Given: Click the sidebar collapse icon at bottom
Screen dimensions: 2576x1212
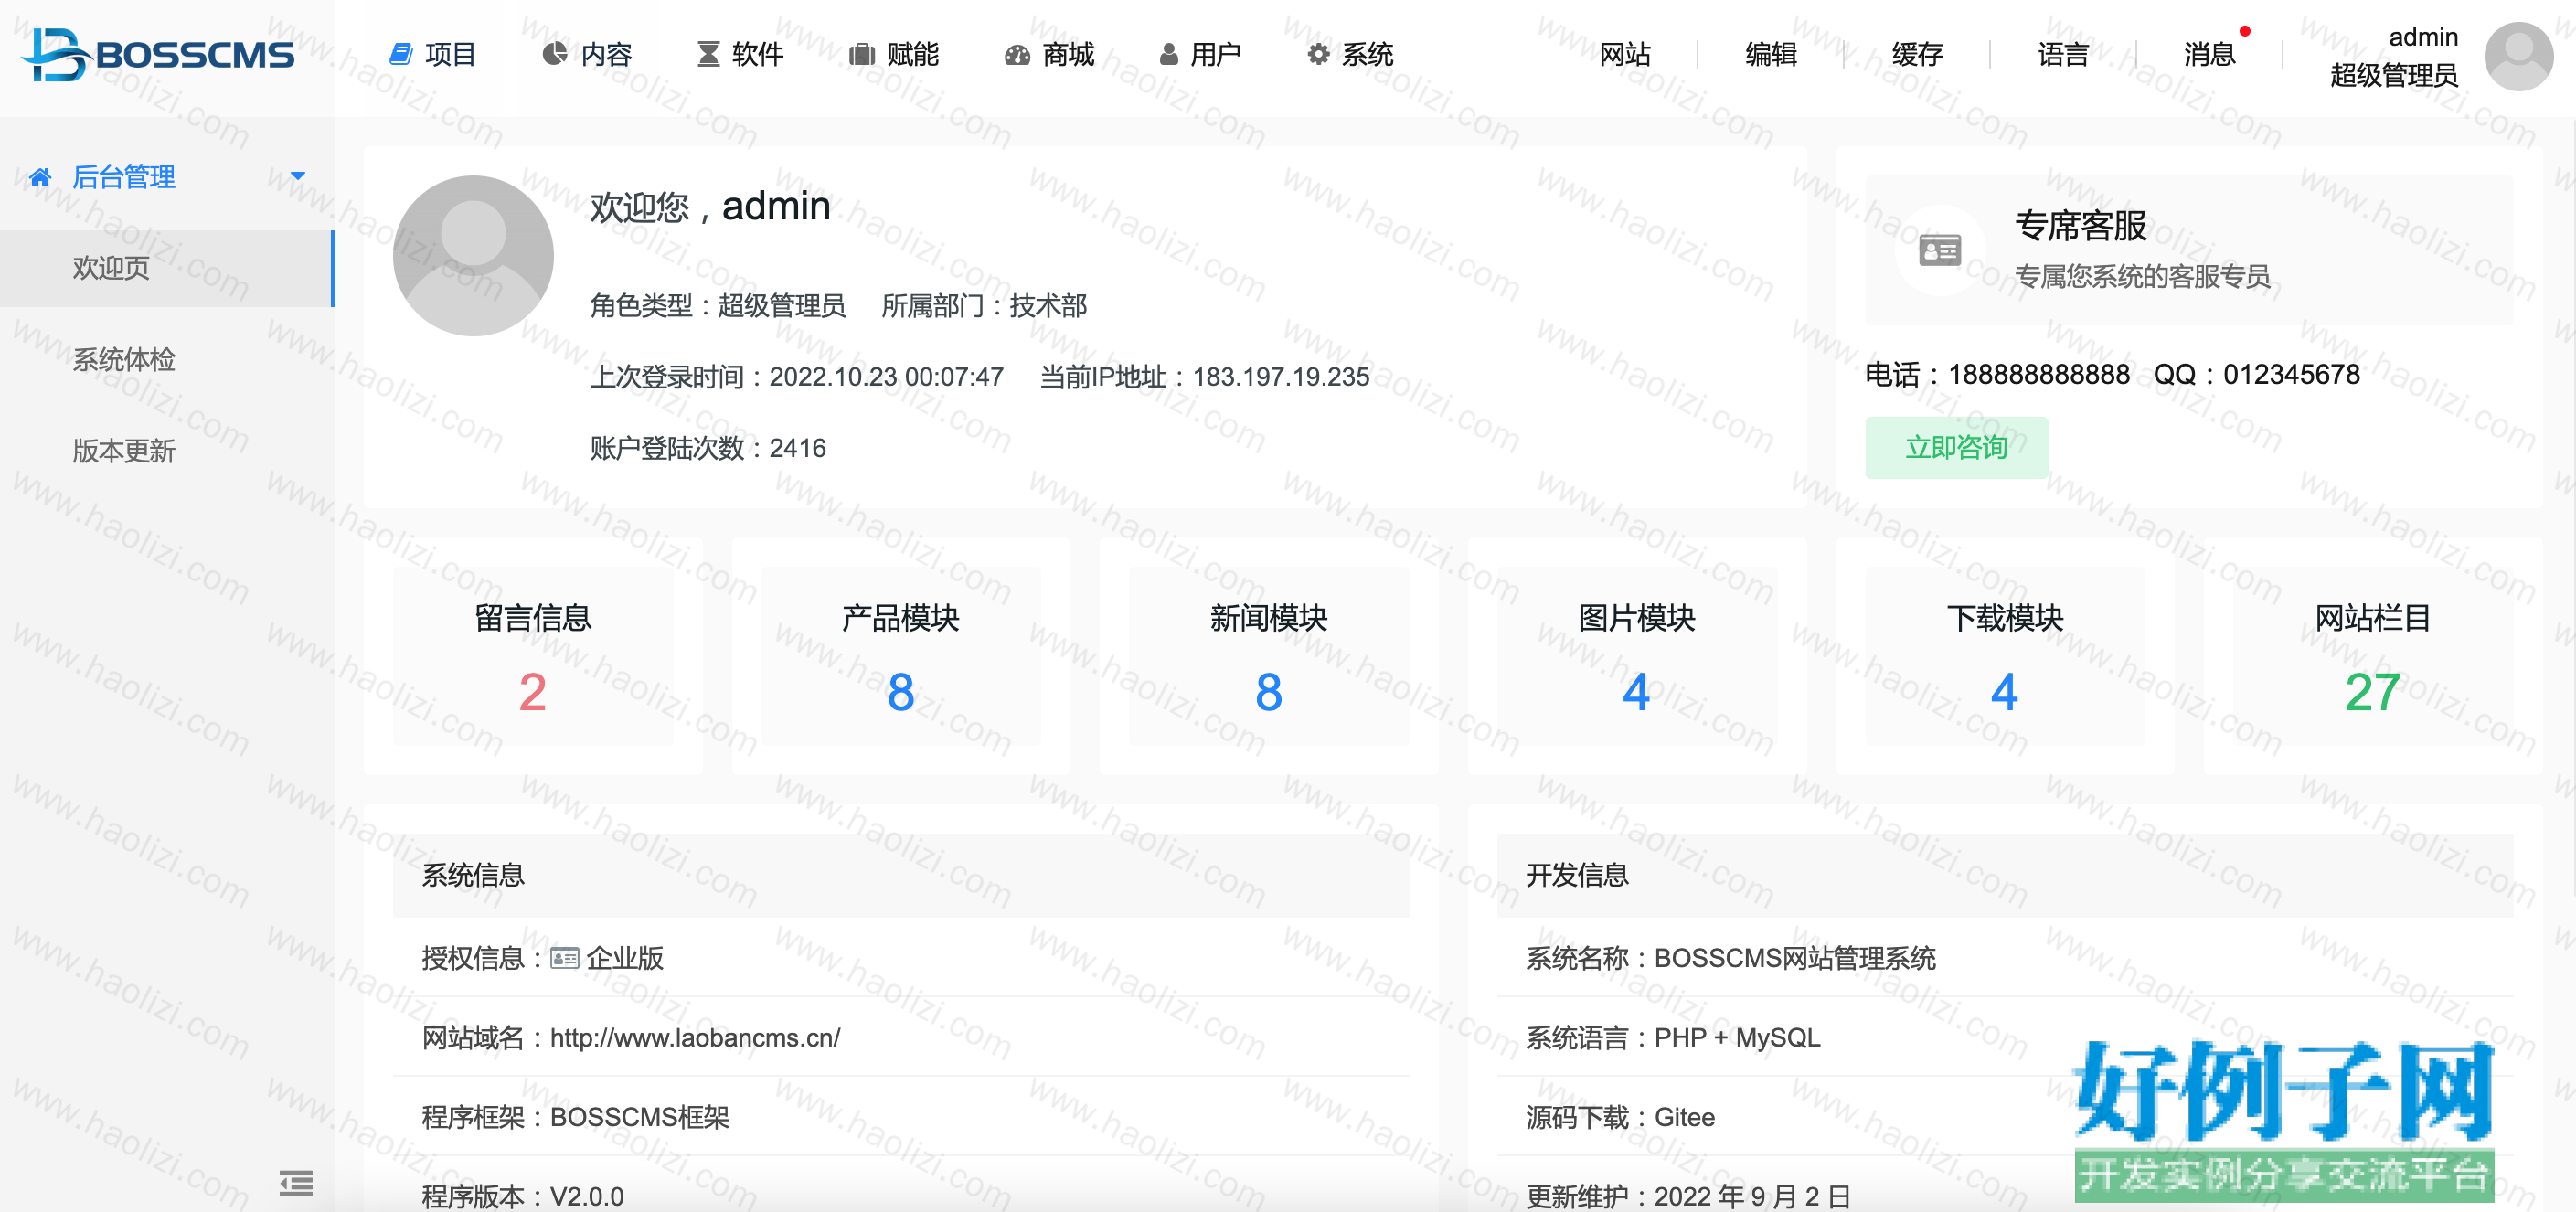Looking at the screenshot, I should [296, 1183].
